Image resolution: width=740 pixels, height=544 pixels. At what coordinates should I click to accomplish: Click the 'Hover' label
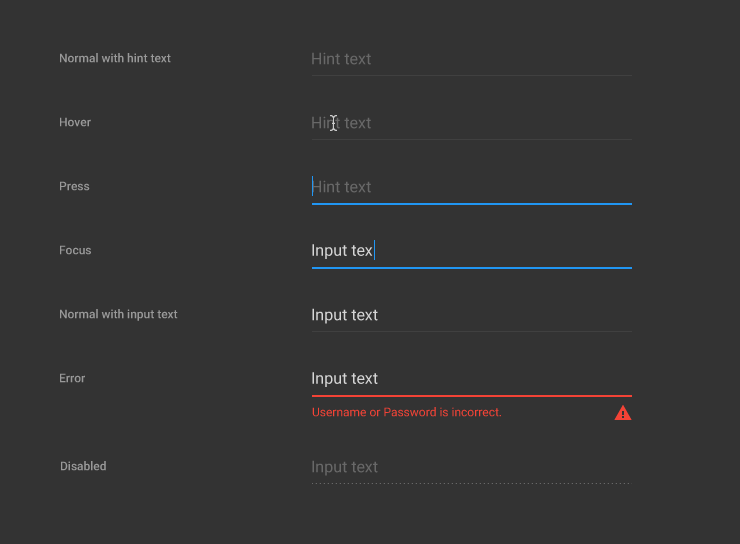(x=75, y=123)
